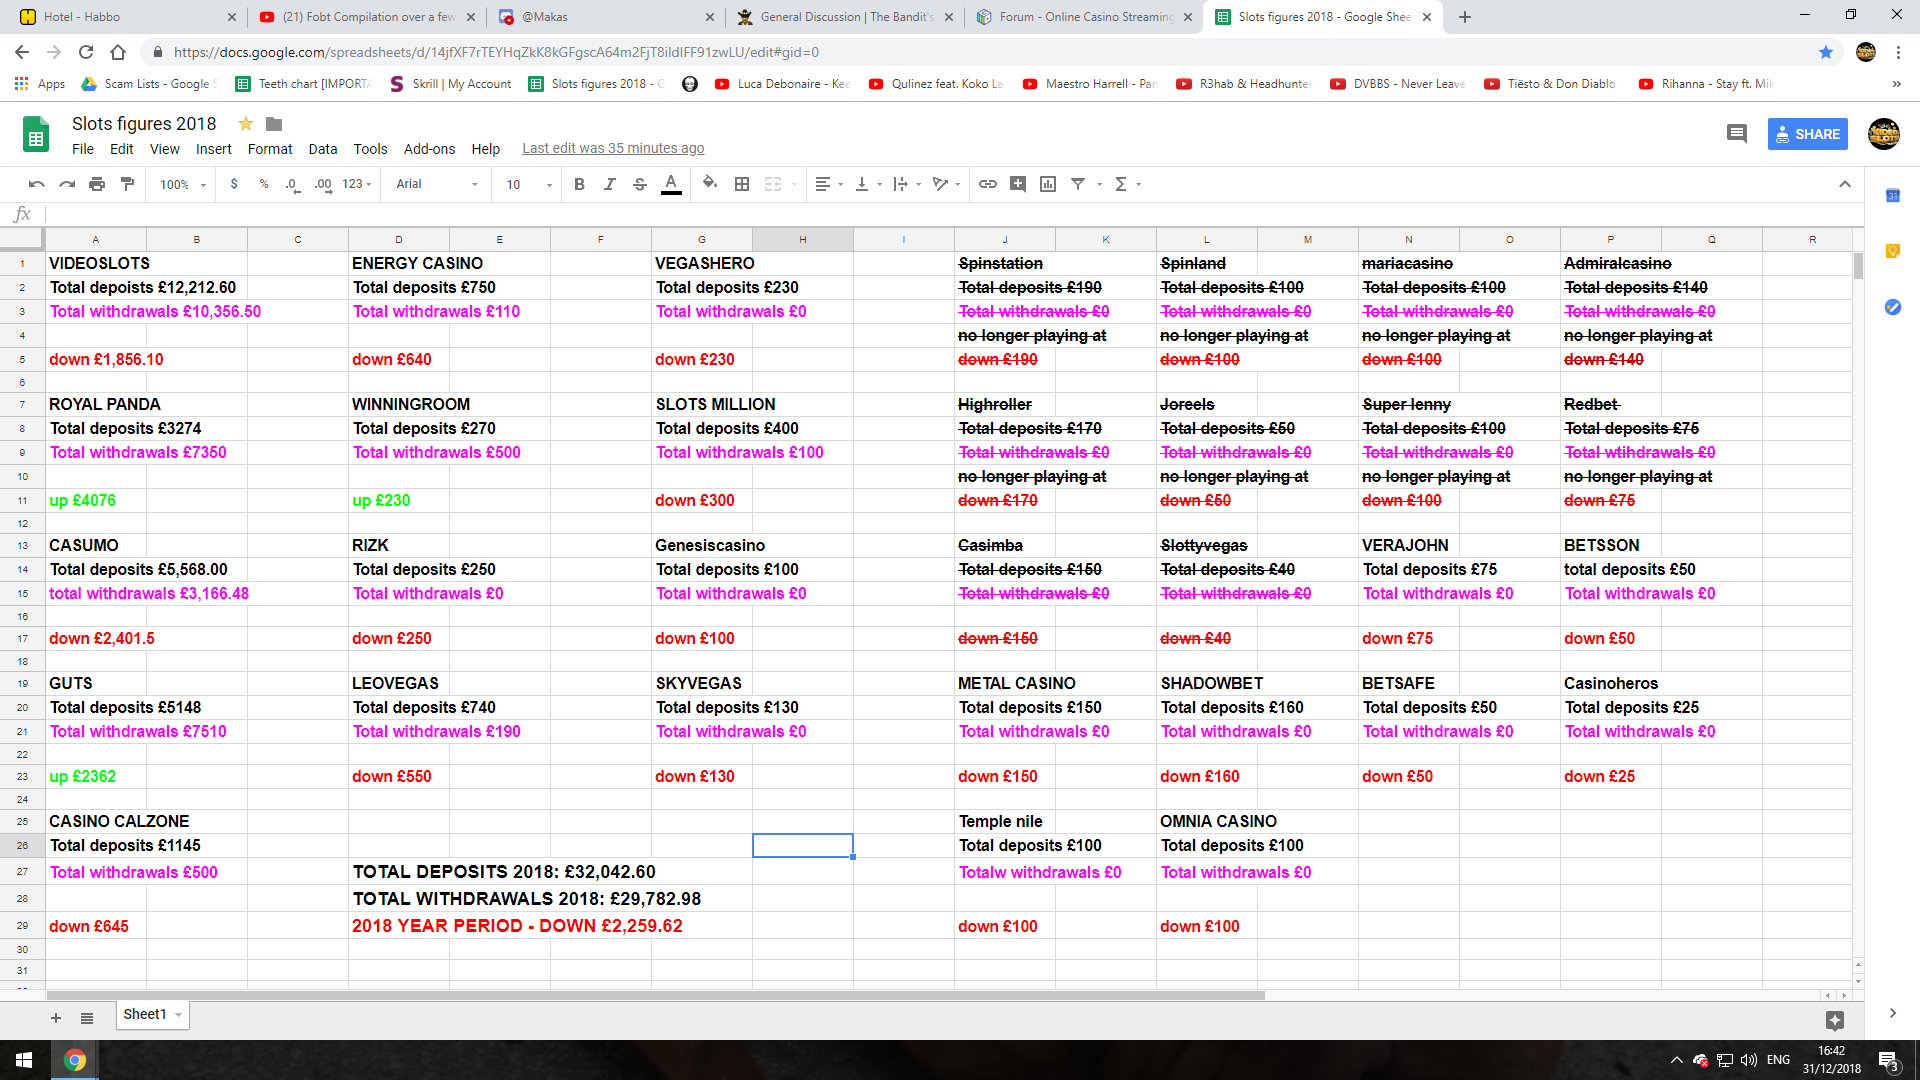1920x1080 pixels.
Task: Toggle strikethrough formatting
Action: [x=640, y=184]
